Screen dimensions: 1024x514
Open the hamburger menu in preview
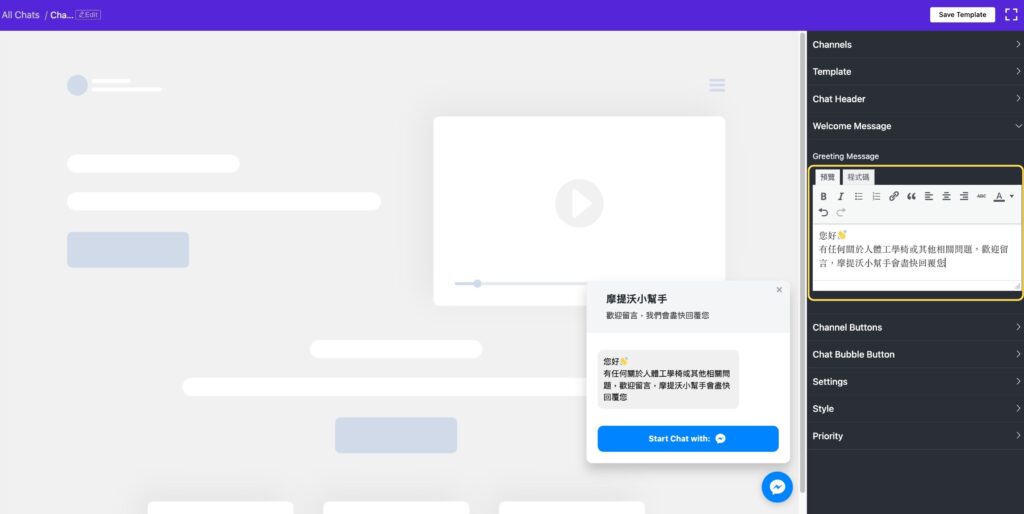[x=717, y=85]
